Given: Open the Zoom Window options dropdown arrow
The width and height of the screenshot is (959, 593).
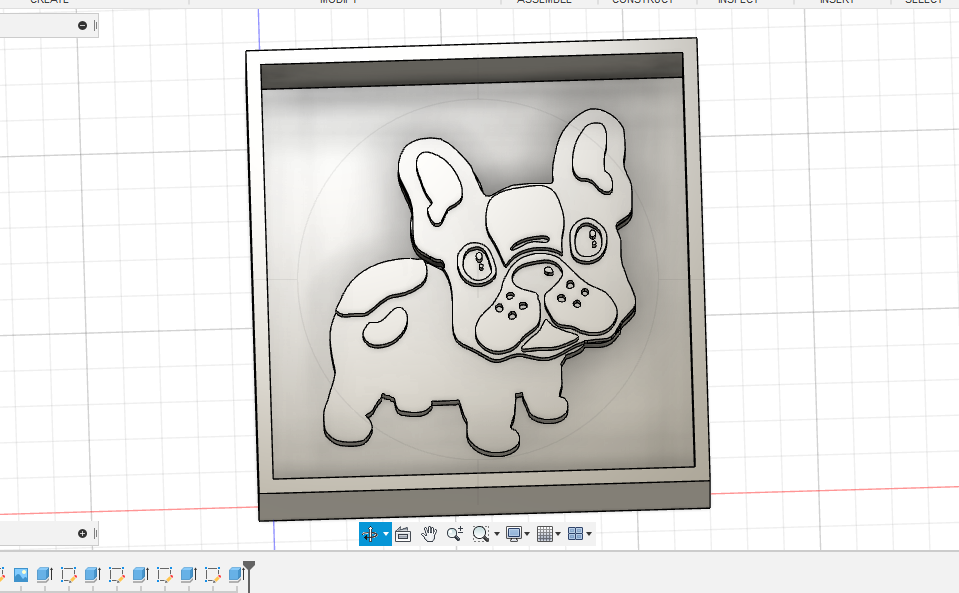Looking at the screenshot, I should tap(497, 534).
